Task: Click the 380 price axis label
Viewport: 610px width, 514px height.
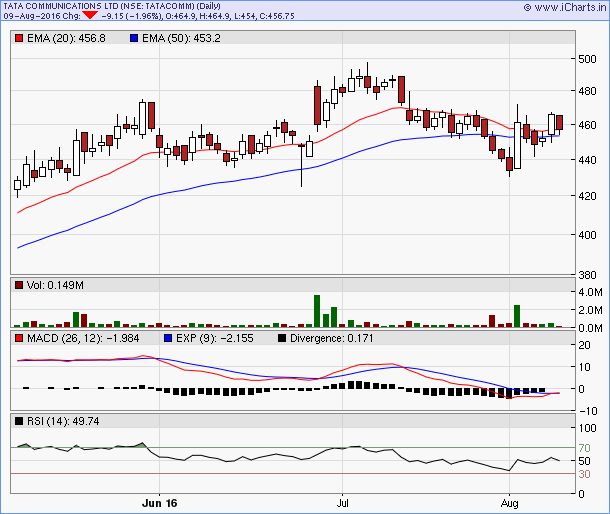Action: pyautogui.click(x=587, y=275)
